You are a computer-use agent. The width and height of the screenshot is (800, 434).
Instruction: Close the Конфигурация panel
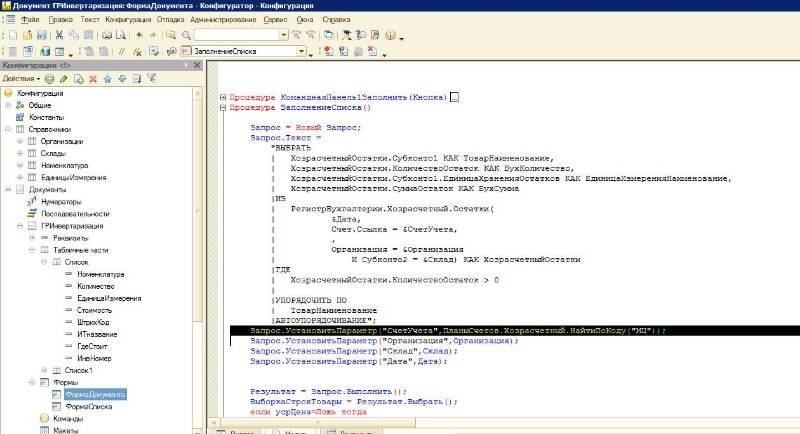tap(198, 65)
